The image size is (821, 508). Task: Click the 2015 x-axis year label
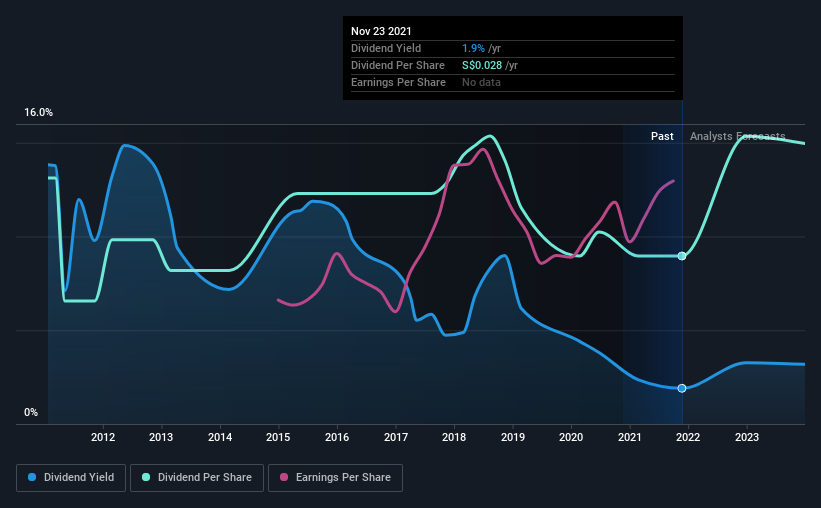pos(278,437)
